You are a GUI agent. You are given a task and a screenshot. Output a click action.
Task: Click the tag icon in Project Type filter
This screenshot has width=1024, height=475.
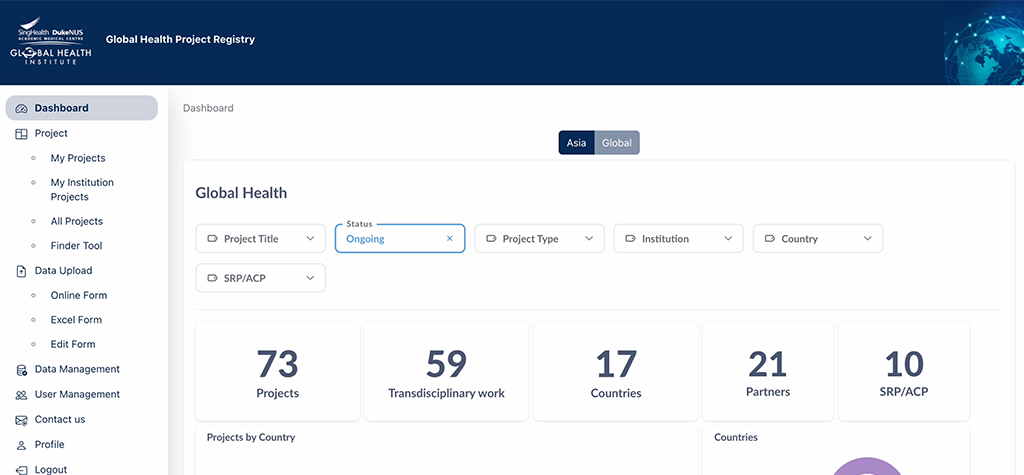[491, 238]
